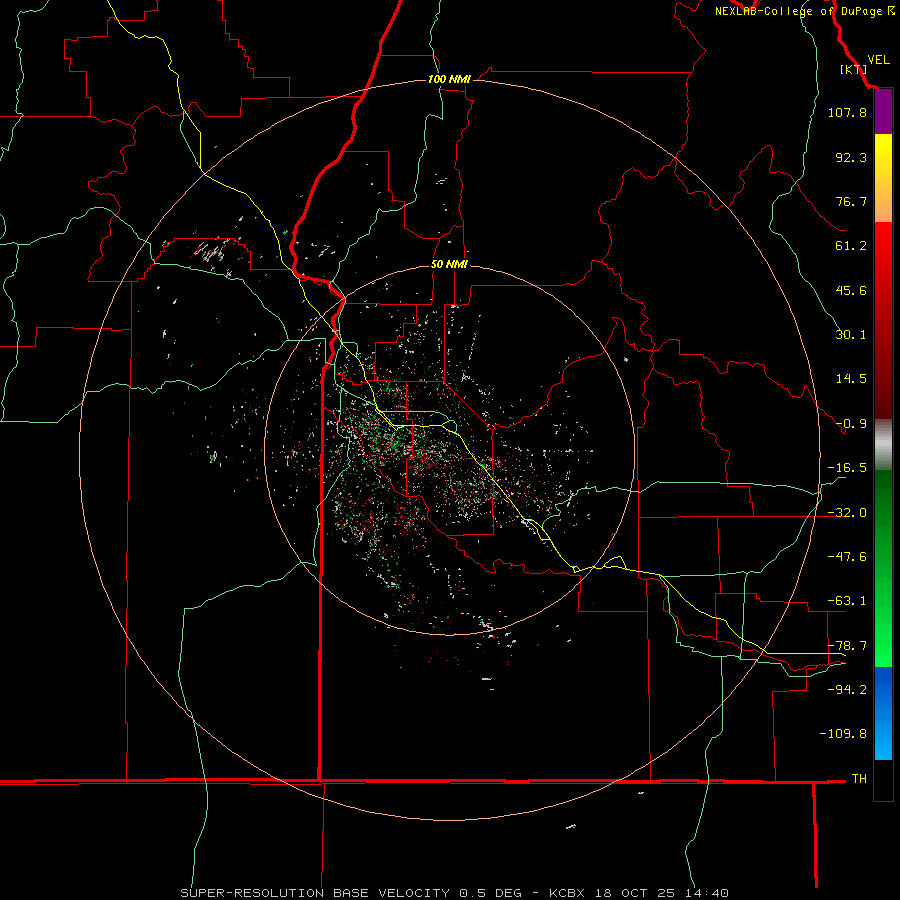
Task: Click the 14.5 velocity scale value
Action: click(x=851, y=379)
